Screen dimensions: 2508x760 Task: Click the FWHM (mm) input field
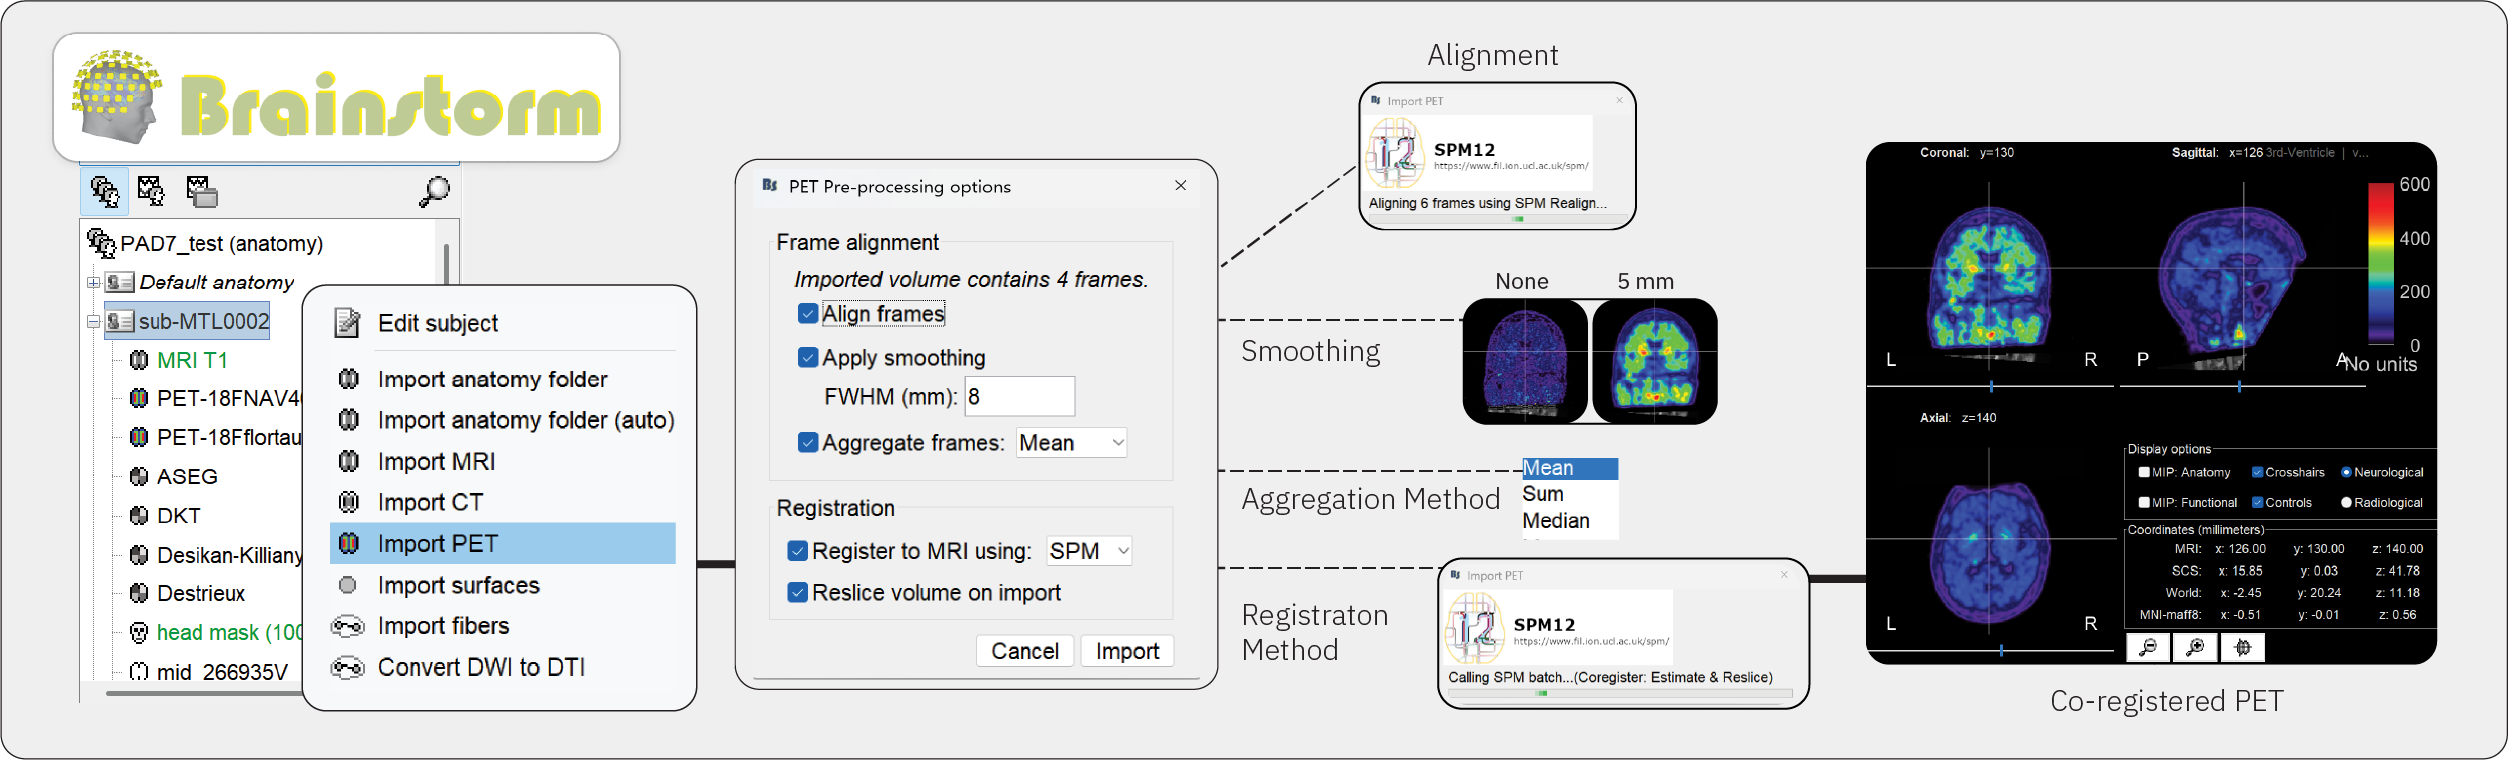1019,397
